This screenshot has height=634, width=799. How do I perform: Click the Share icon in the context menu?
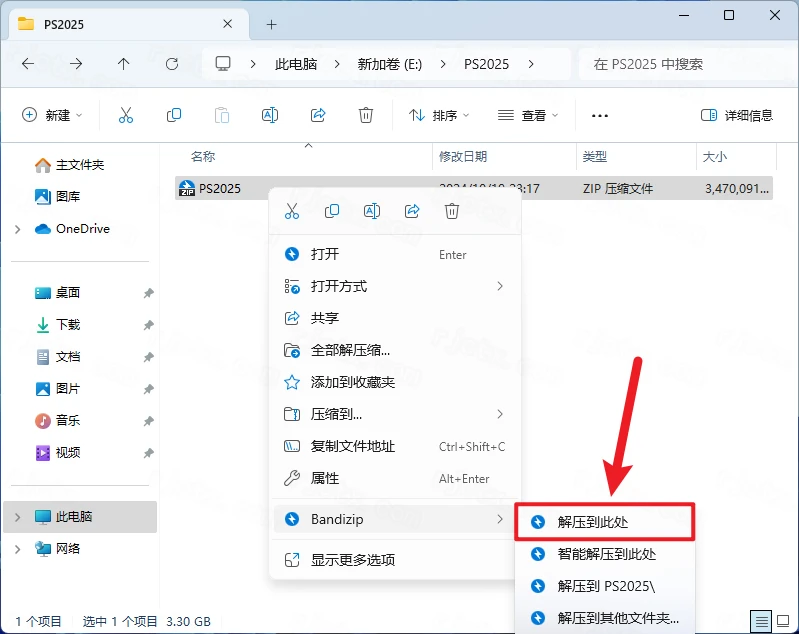point(412,211)
